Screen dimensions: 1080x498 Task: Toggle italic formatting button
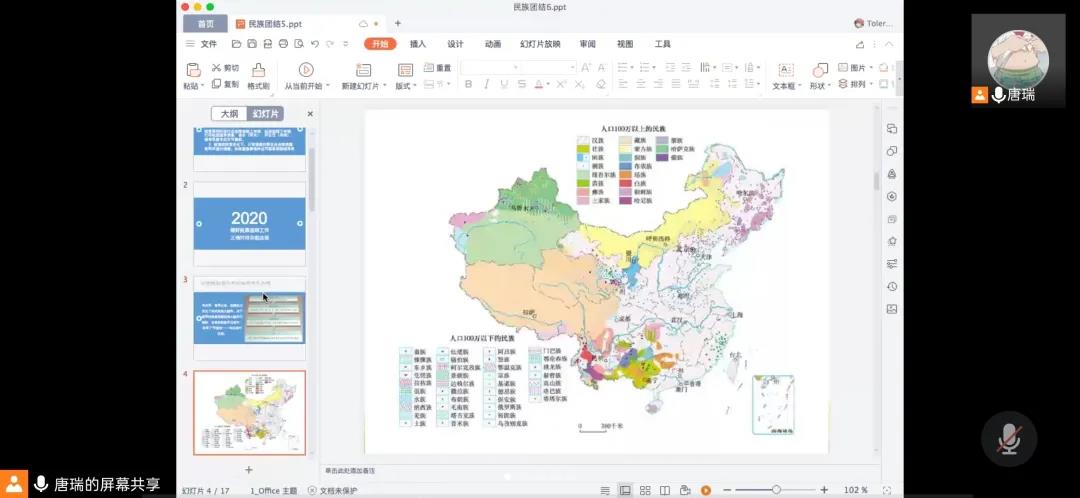click(x=487, y=85)
